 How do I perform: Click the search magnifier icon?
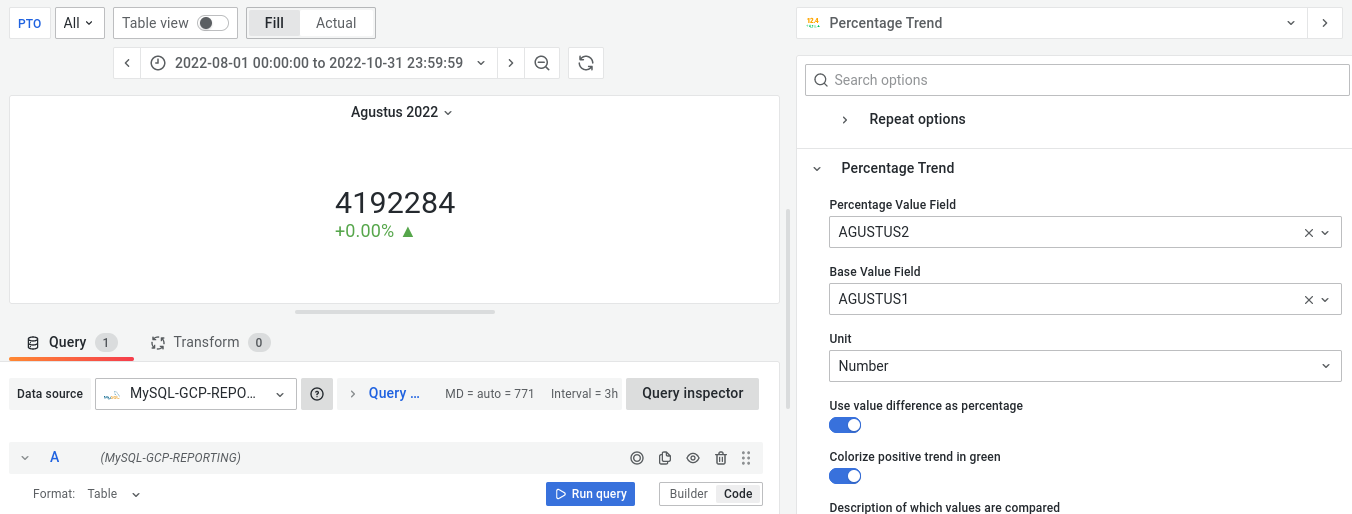point(821,80)
